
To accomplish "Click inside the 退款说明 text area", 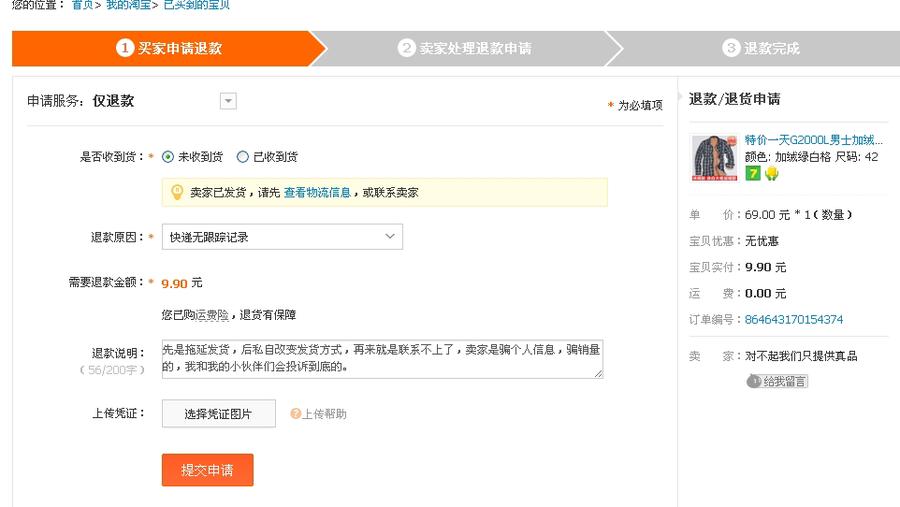I will click(x=382, y=359).
